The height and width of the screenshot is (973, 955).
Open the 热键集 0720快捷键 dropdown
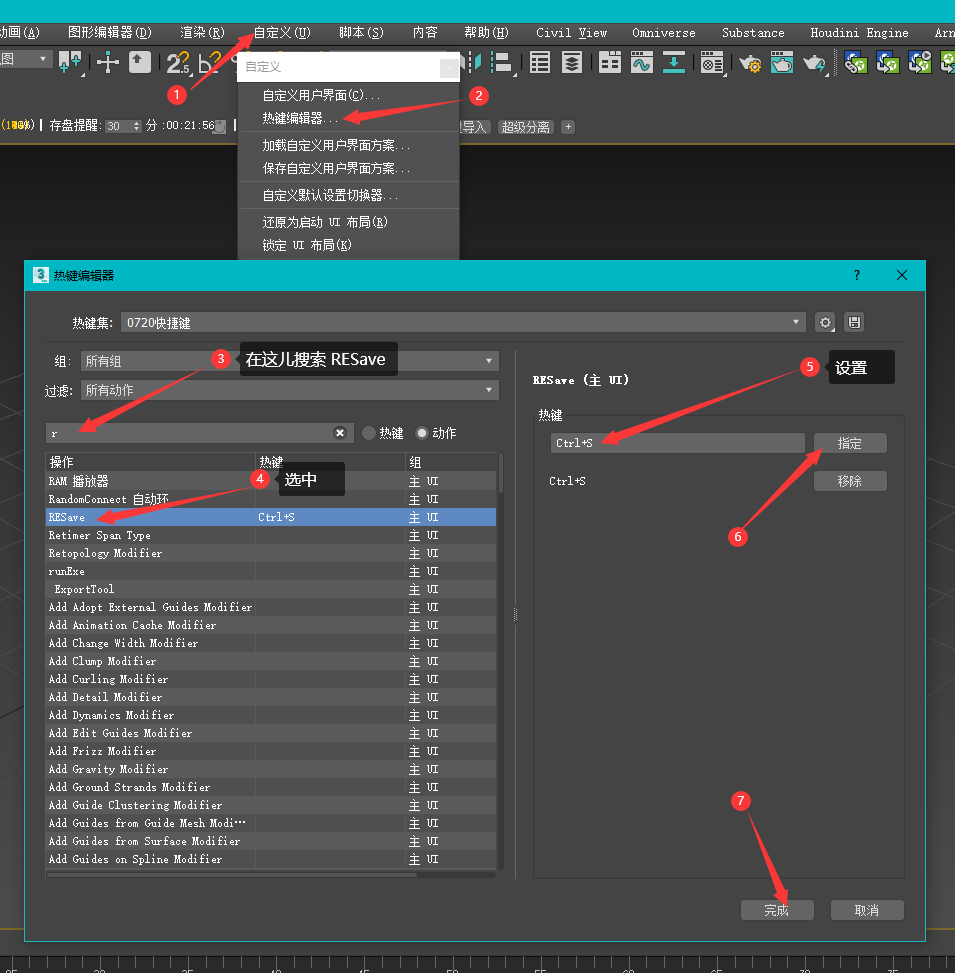click(x=463, y=323)
